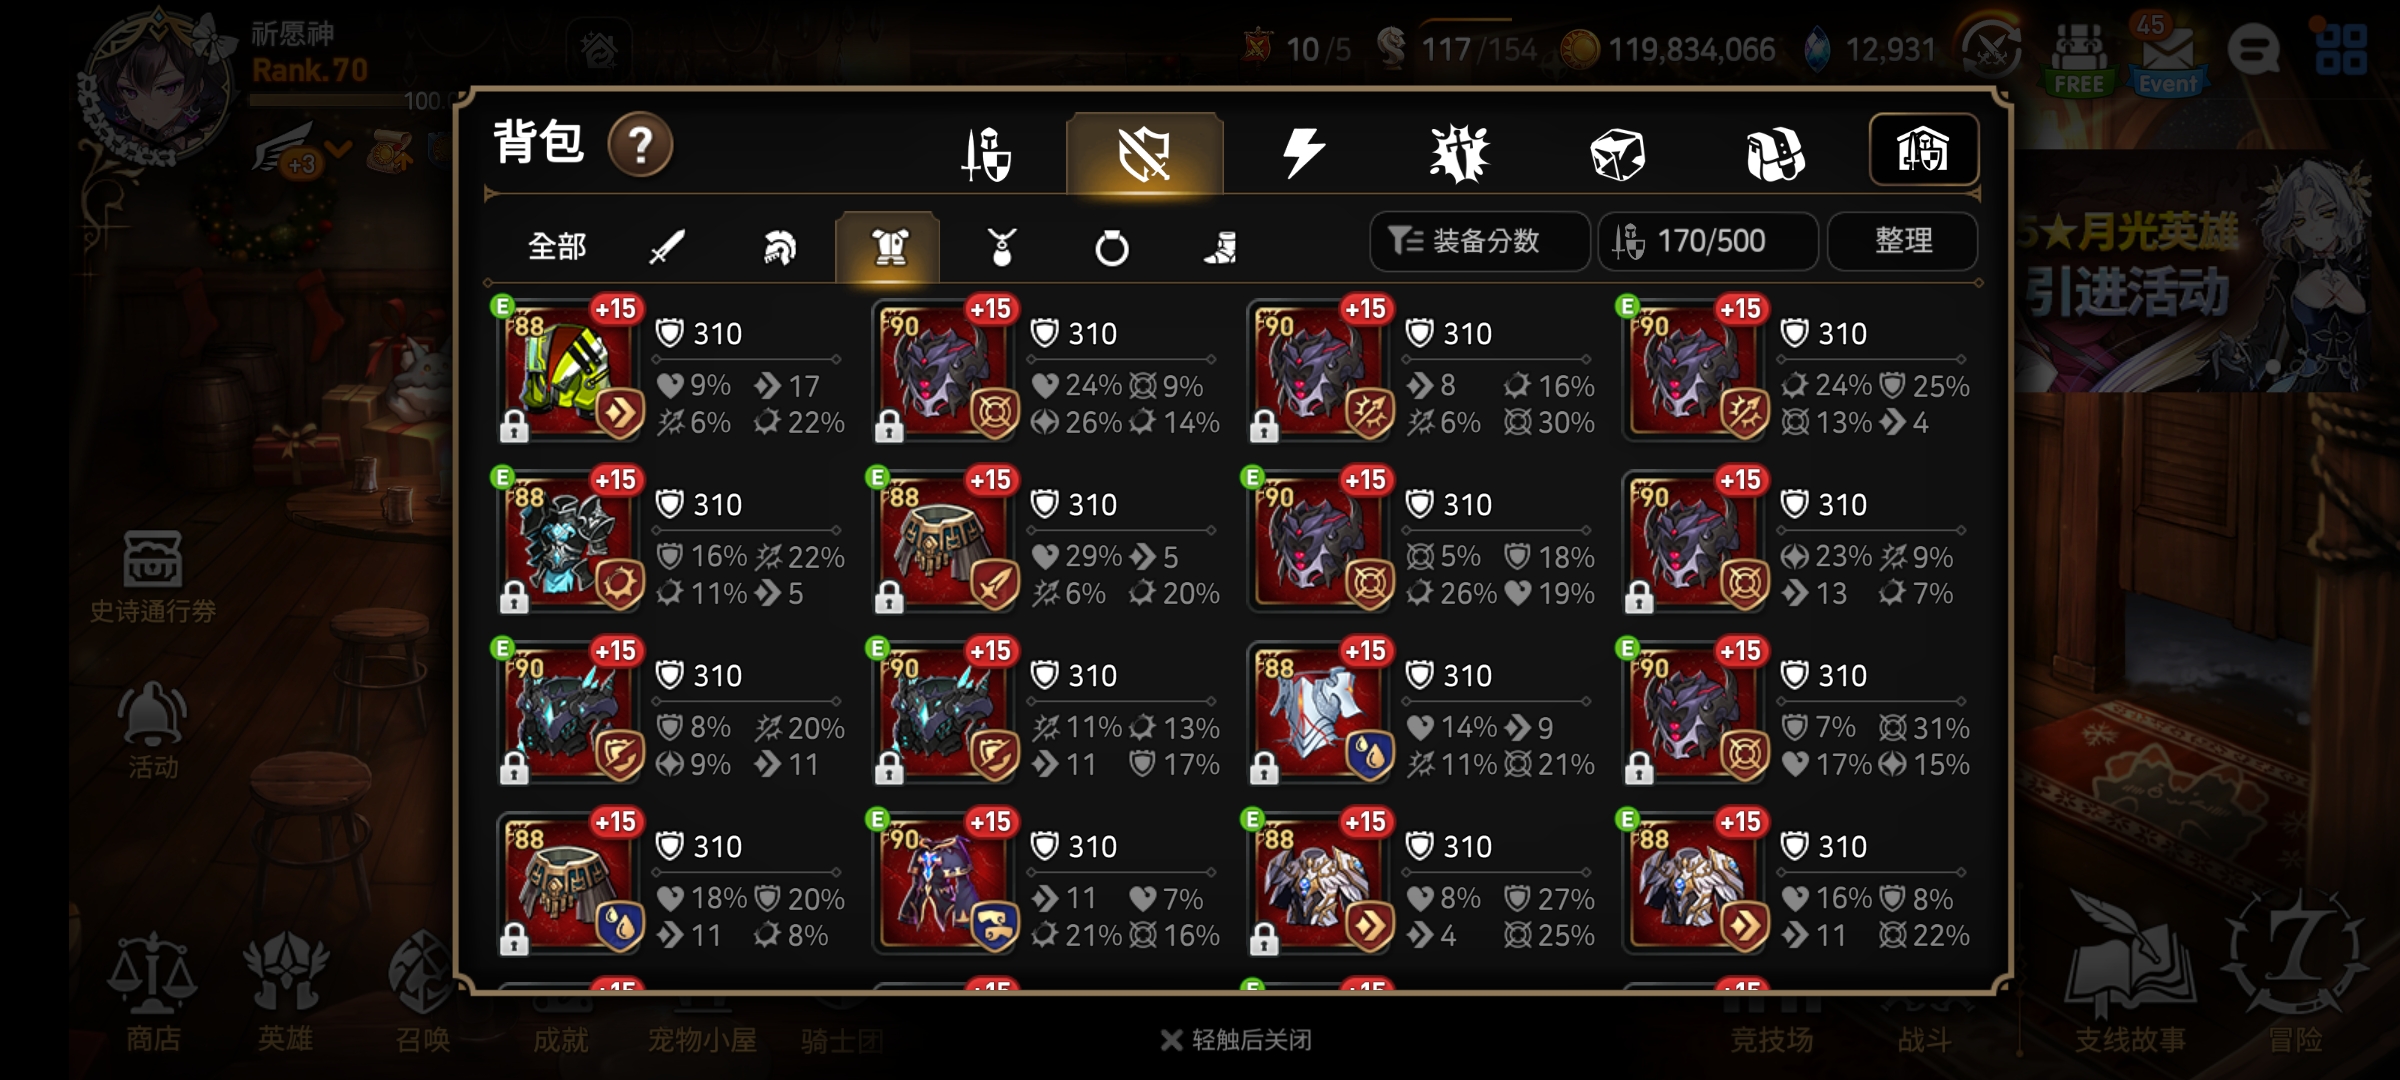The height and width of the screenshot is (1080, 2400).
Task: Open the gloves materials category icon
Action: point(1775,155)
